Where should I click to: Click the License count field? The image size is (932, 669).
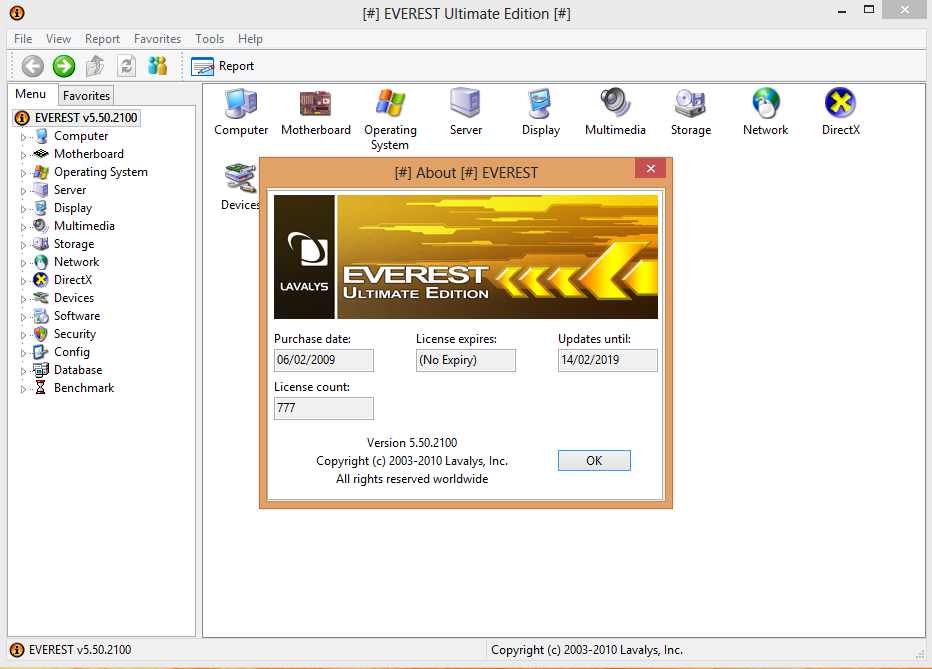324,408
